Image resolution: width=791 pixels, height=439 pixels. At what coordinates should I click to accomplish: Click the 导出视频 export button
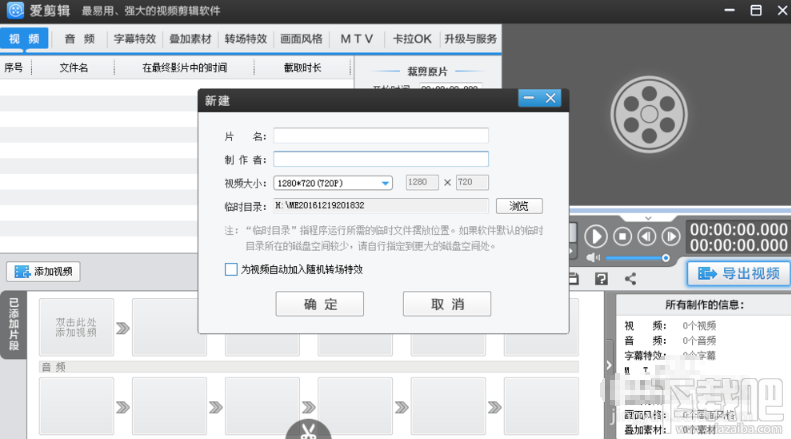point(739,273)
